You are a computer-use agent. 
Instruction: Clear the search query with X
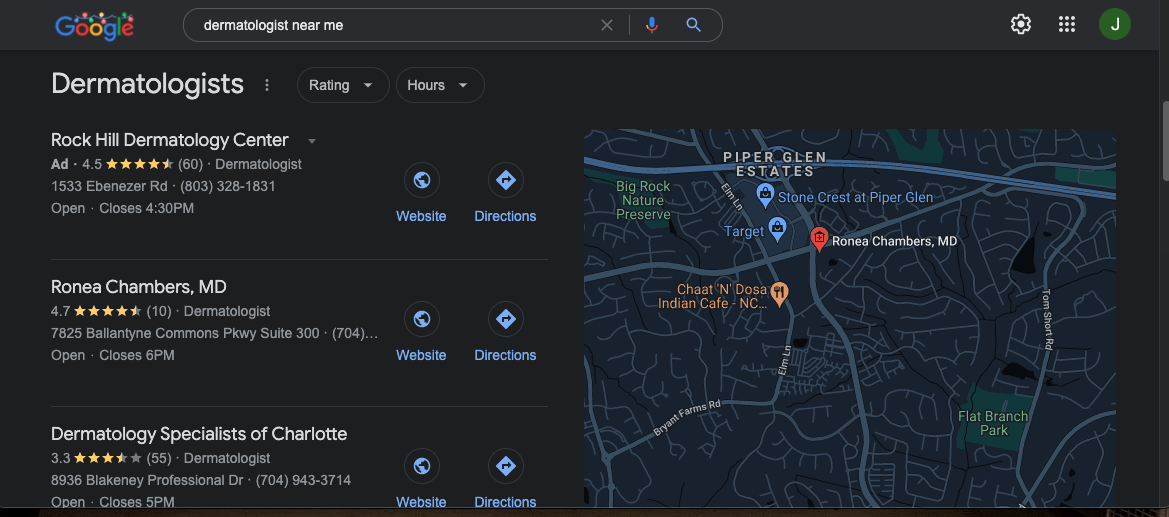coord(607,25)
